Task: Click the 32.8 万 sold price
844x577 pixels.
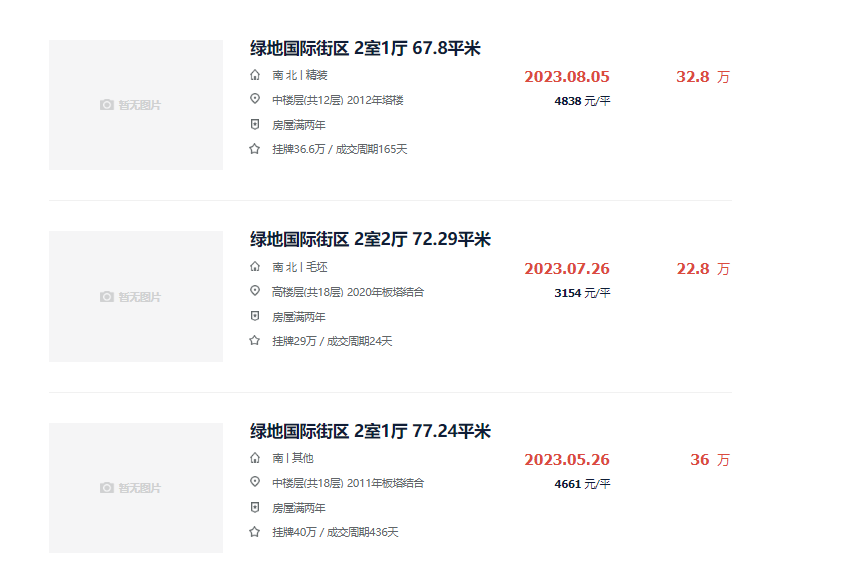Action: [x=702, y=77]
